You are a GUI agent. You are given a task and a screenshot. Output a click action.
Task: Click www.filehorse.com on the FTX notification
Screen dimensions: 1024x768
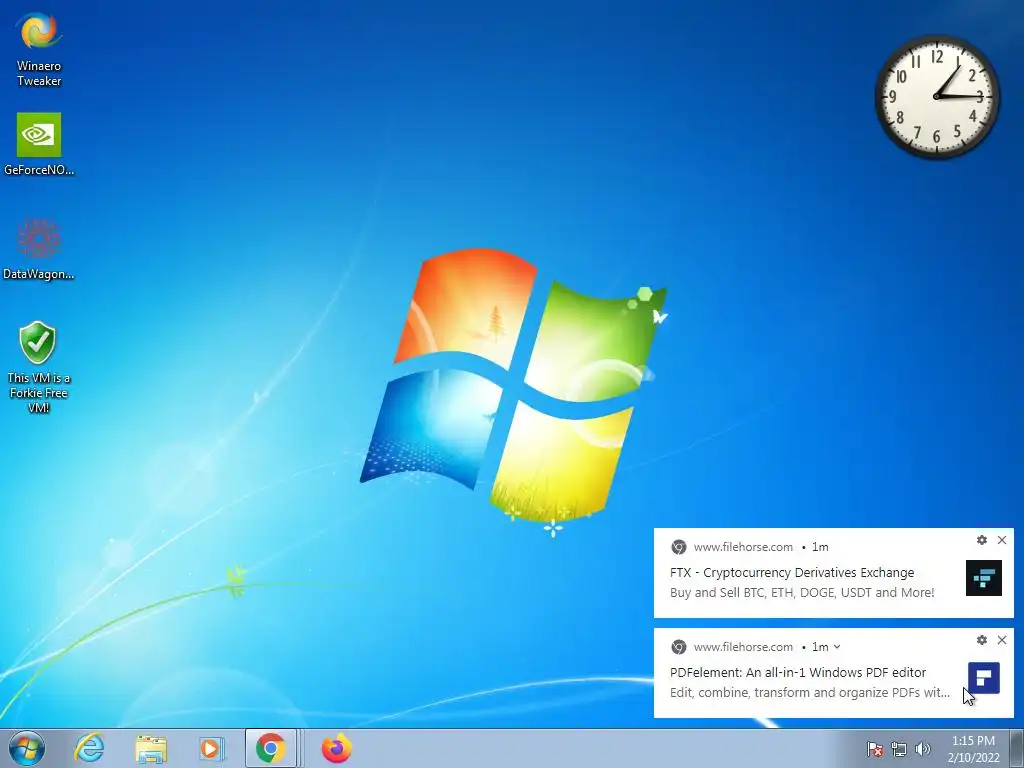pos(743,547)
